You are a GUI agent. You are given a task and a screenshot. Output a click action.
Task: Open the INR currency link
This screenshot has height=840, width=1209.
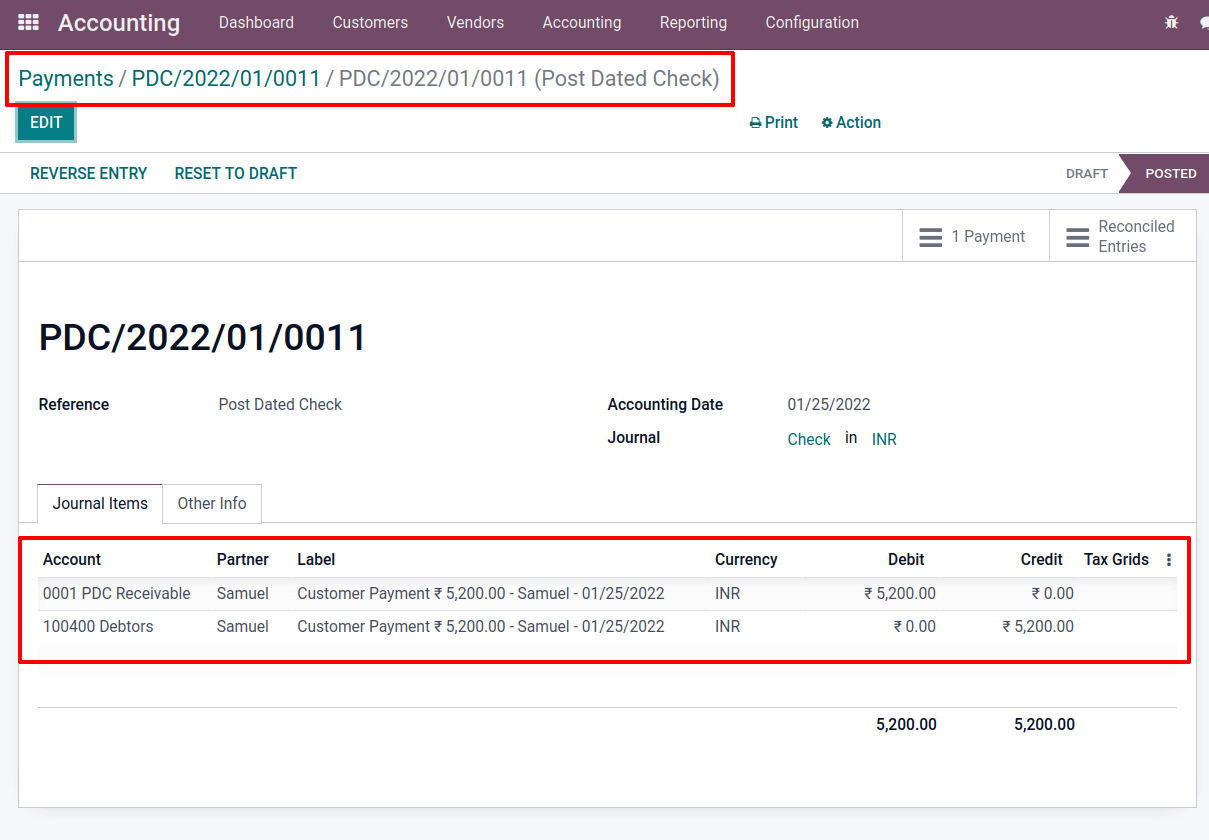884,439
